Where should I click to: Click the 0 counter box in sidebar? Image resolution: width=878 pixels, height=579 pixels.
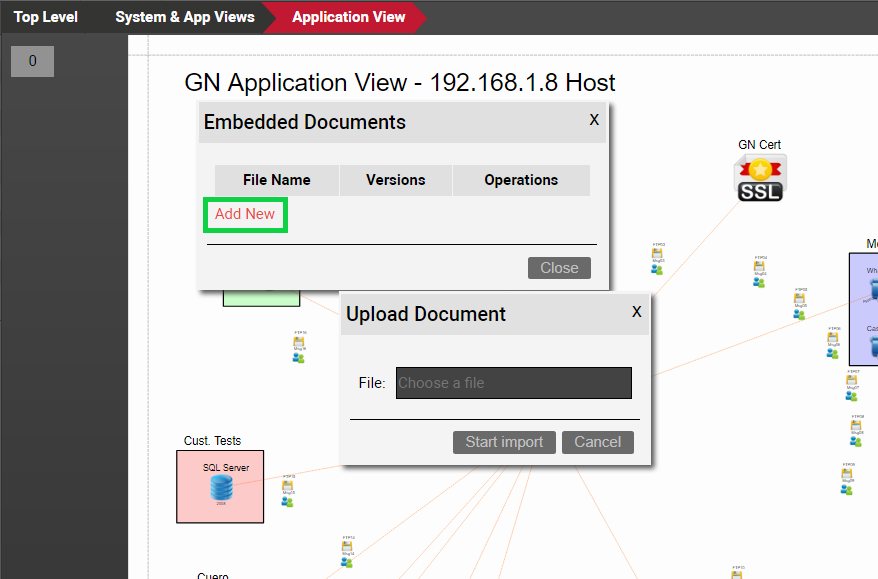pos(32,61)
